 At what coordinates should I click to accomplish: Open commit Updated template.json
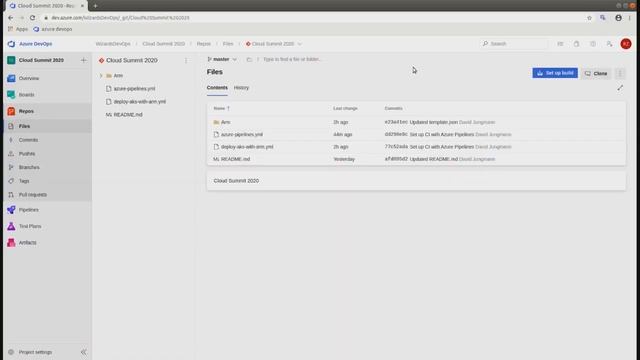click(433, 122)
